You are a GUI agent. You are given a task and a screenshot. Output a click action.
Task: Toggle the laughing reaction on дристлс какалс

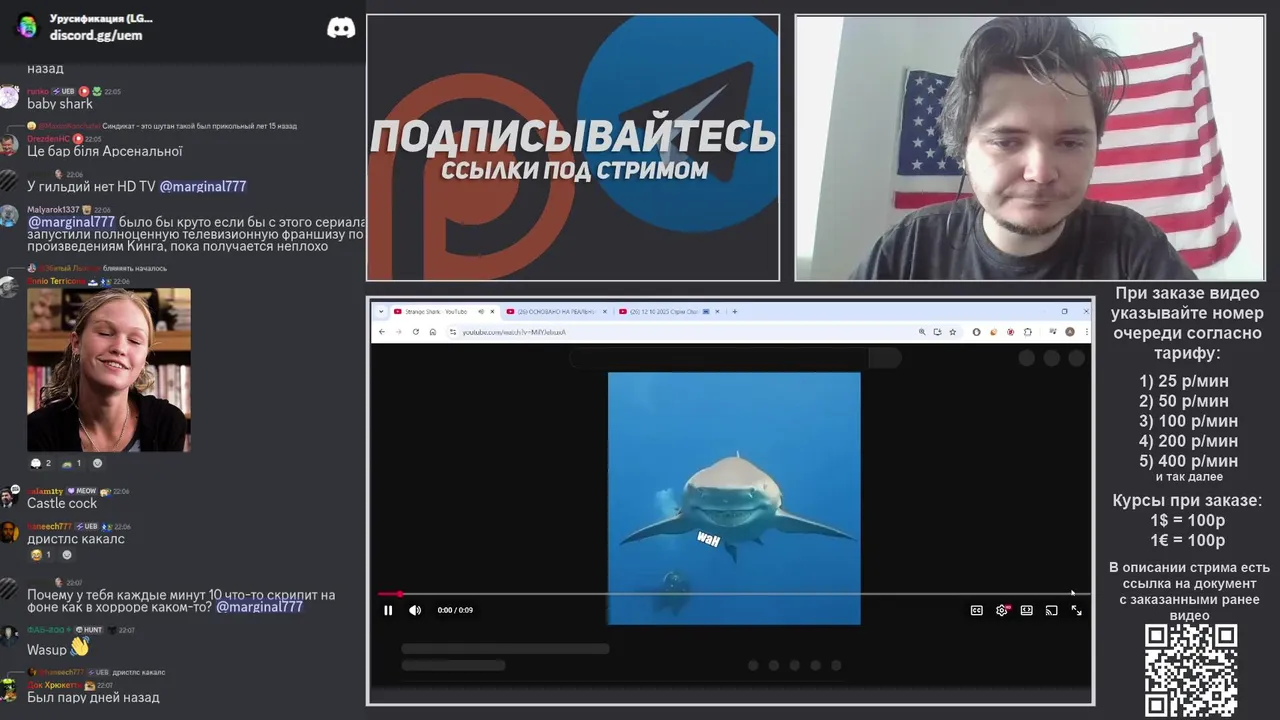(41, 555)
